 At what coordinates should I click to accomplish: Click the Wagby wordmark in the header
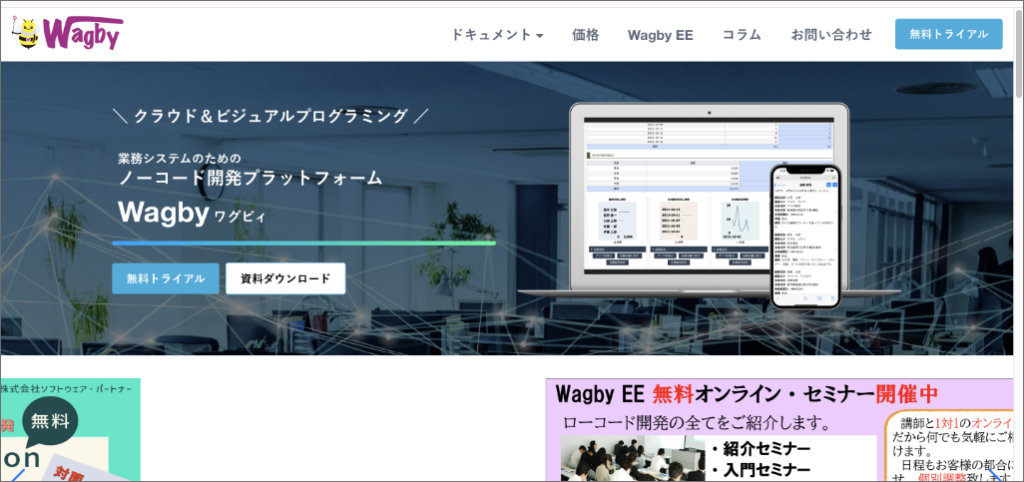84,34
